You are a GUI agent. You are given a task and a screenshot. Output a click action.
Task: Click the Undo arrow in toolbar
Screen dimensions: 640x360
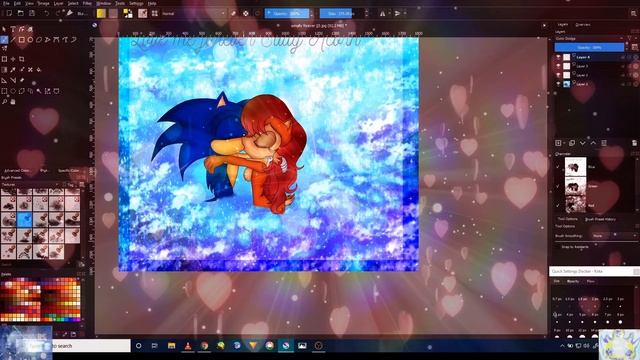coord(47,13)
